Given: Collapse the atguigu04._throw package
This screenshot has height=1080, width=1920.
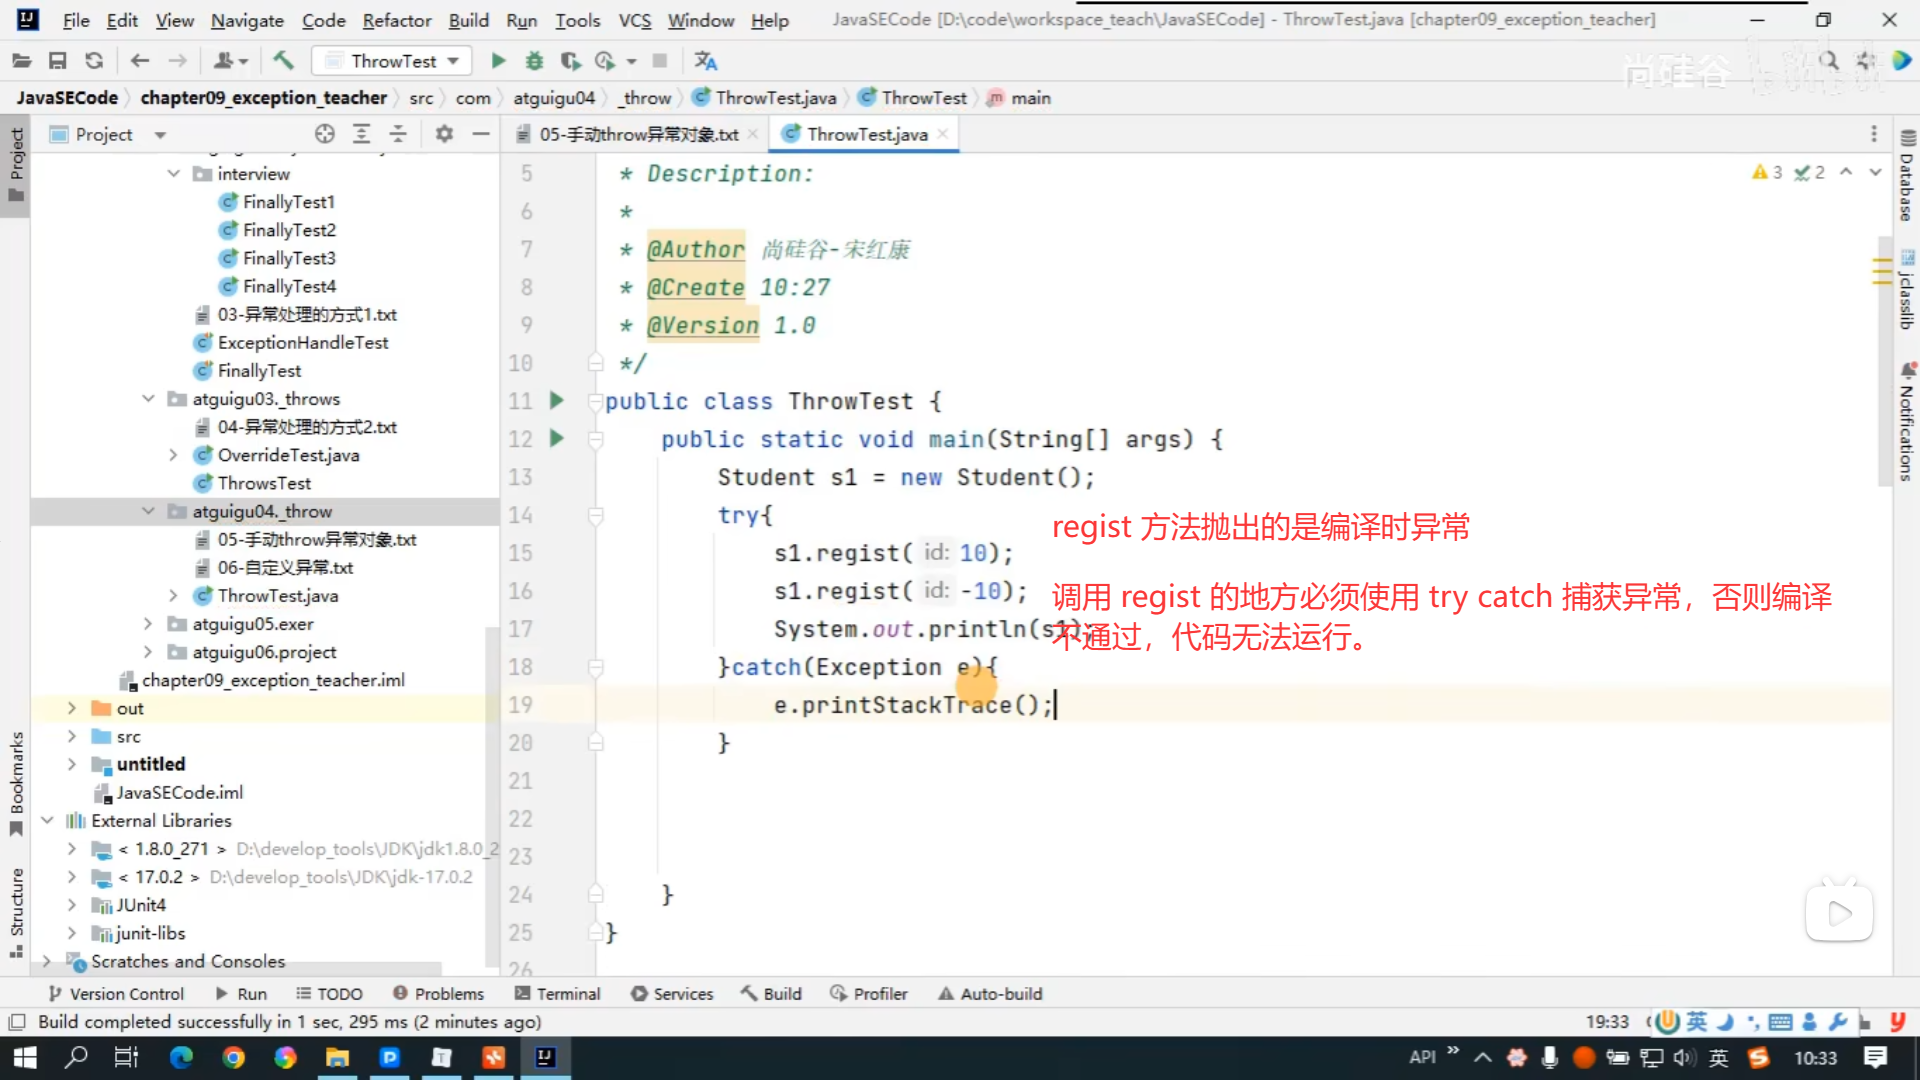Looking at the screenshot, I should tap(148, 511).
